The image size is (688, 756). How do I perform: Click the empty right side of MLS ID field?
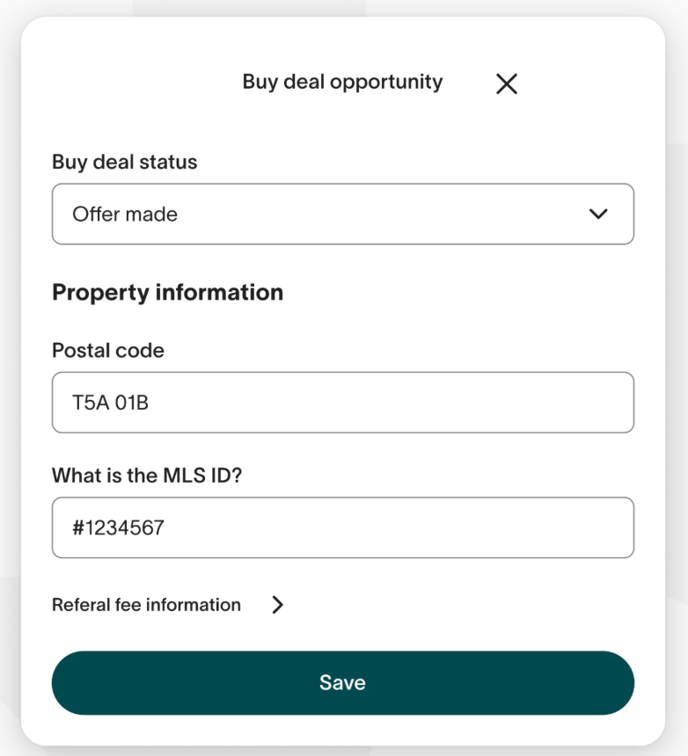click(x=520, y=527)
